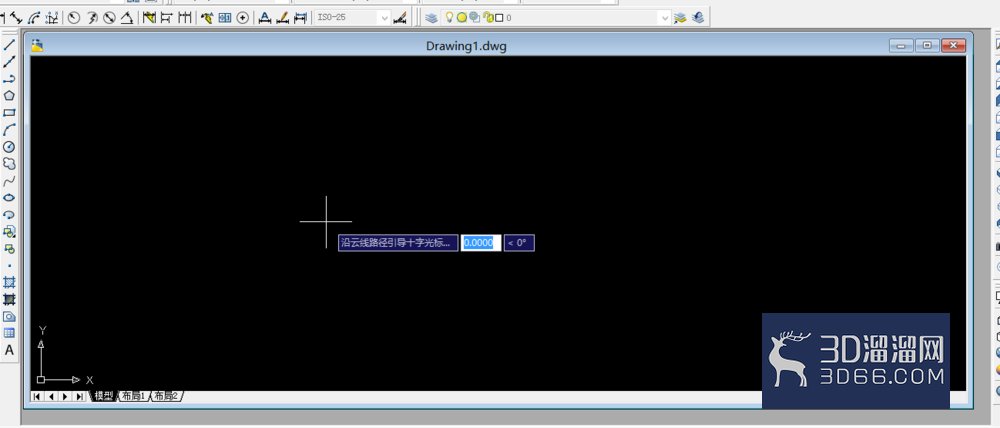This screenshot has height=428, width=1000.
Task: Click the Layer Previous icon
Action: [x=698, y=18]
